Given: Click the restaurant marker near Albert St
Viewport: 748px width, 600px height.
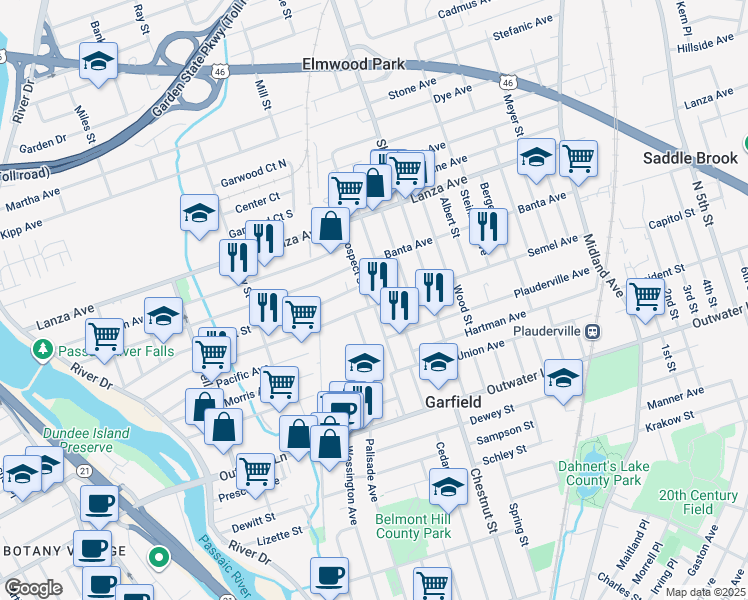Looking at the screenshot, I should click(488, 228).
